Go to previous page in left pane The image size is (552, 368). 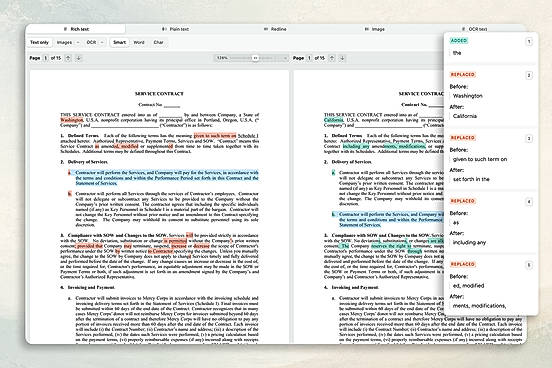click(x=68, y=58)
